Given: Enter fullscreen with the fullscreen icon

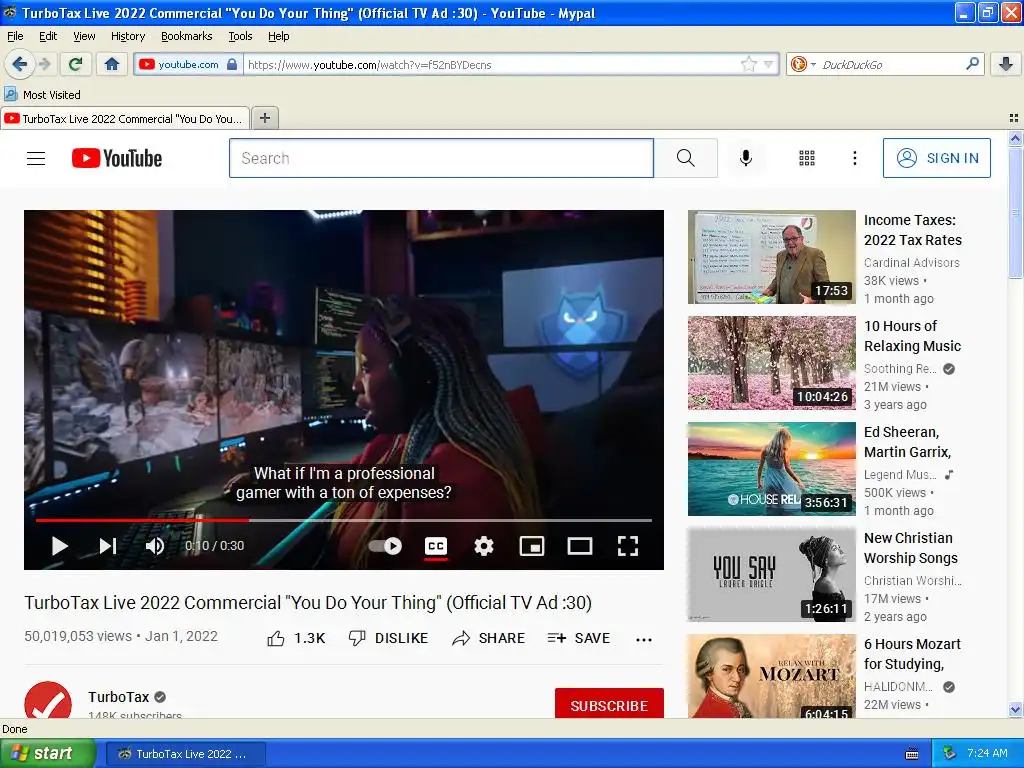Looking at the screenshot, I should click(628, 546).
